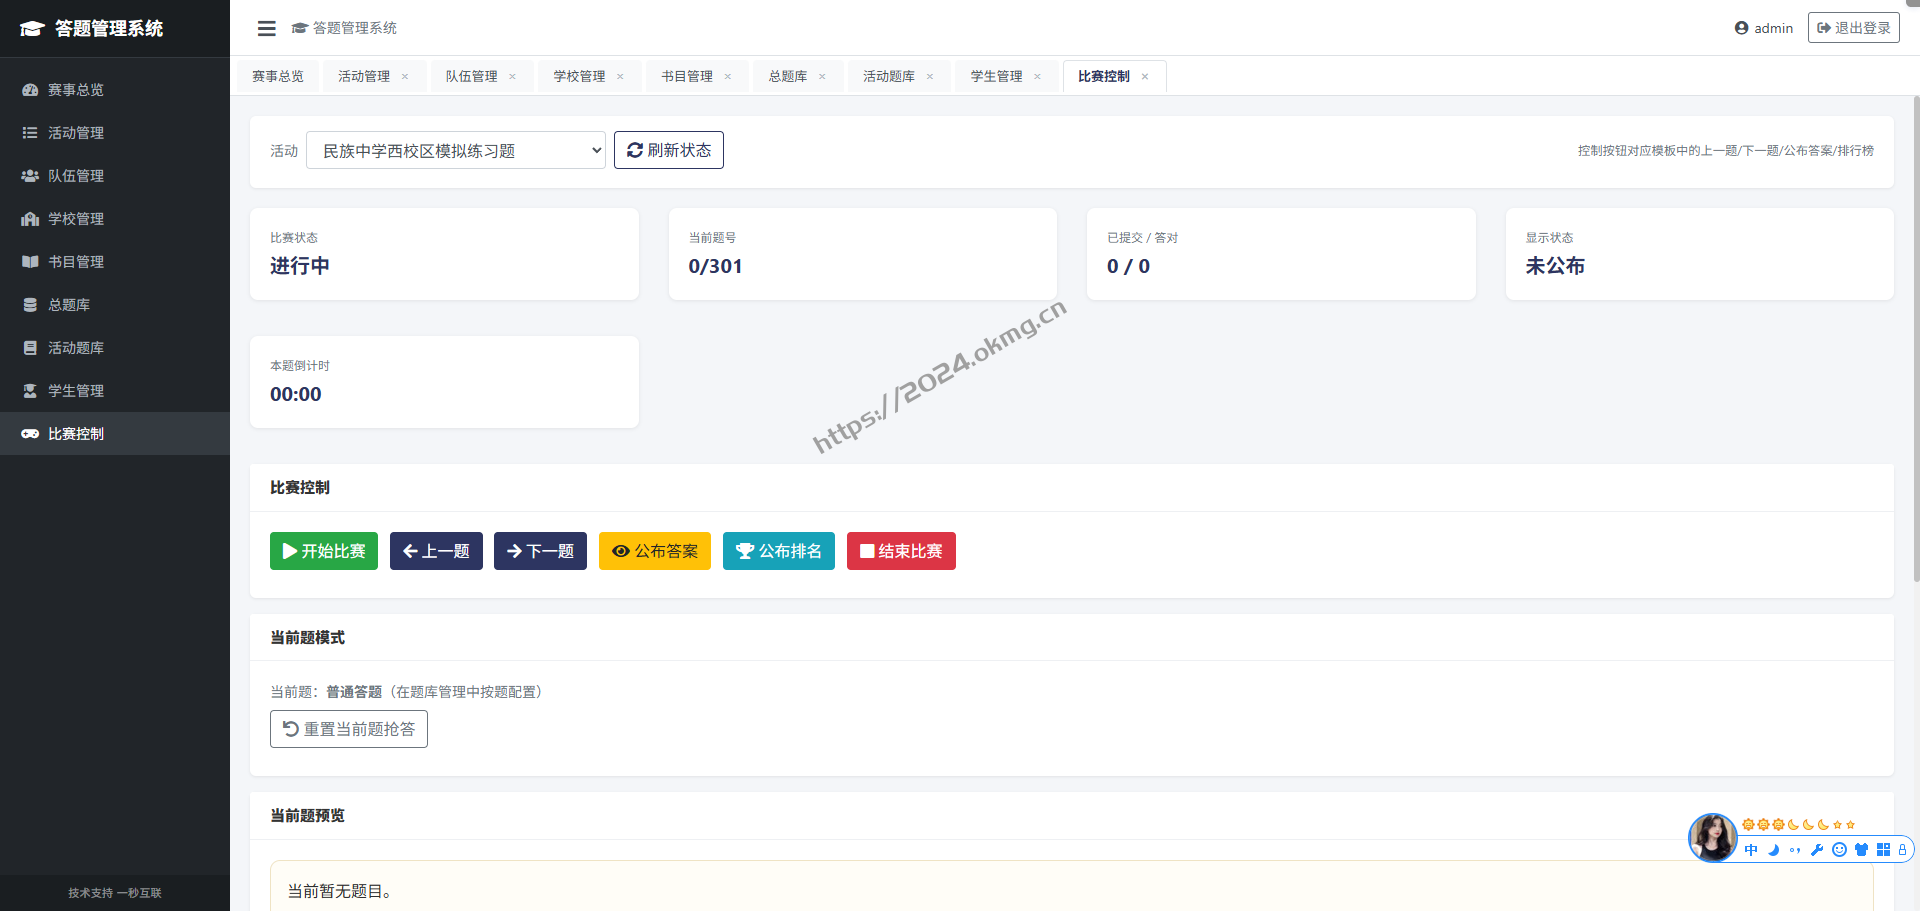
Task: Click the input toolbar lock icon
Action: click(1902, 850)
